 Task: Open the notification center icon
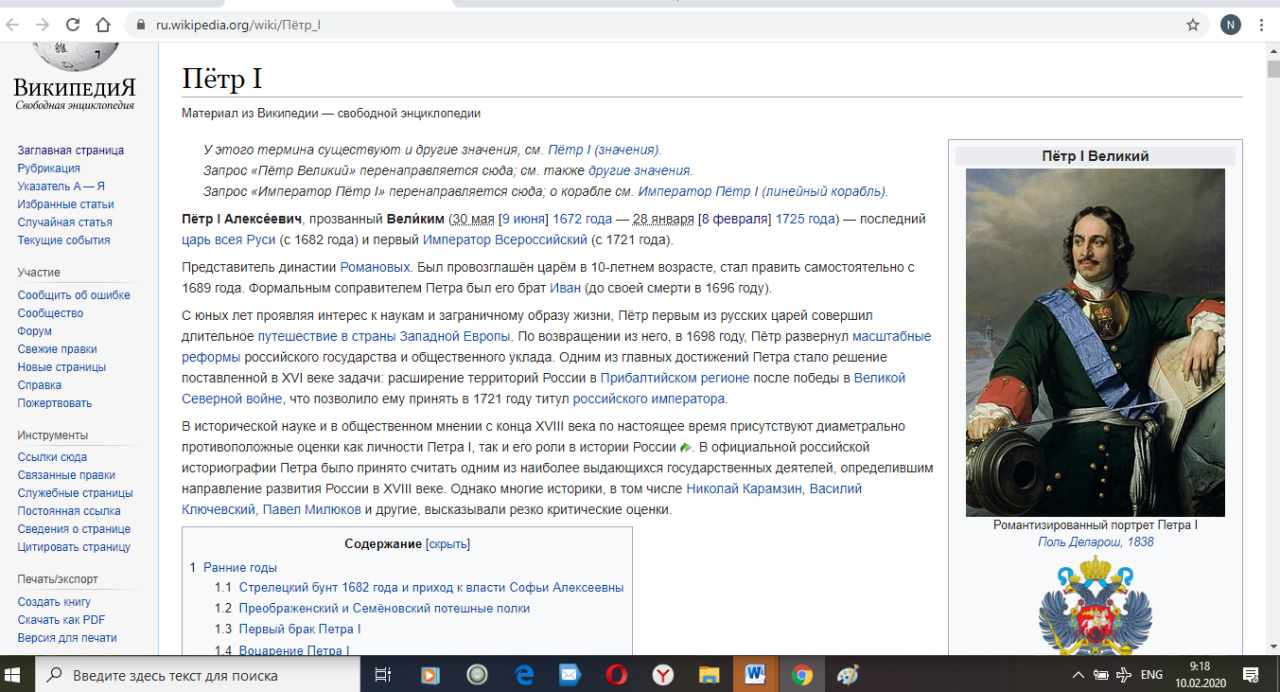click(x=1250, y=675)
